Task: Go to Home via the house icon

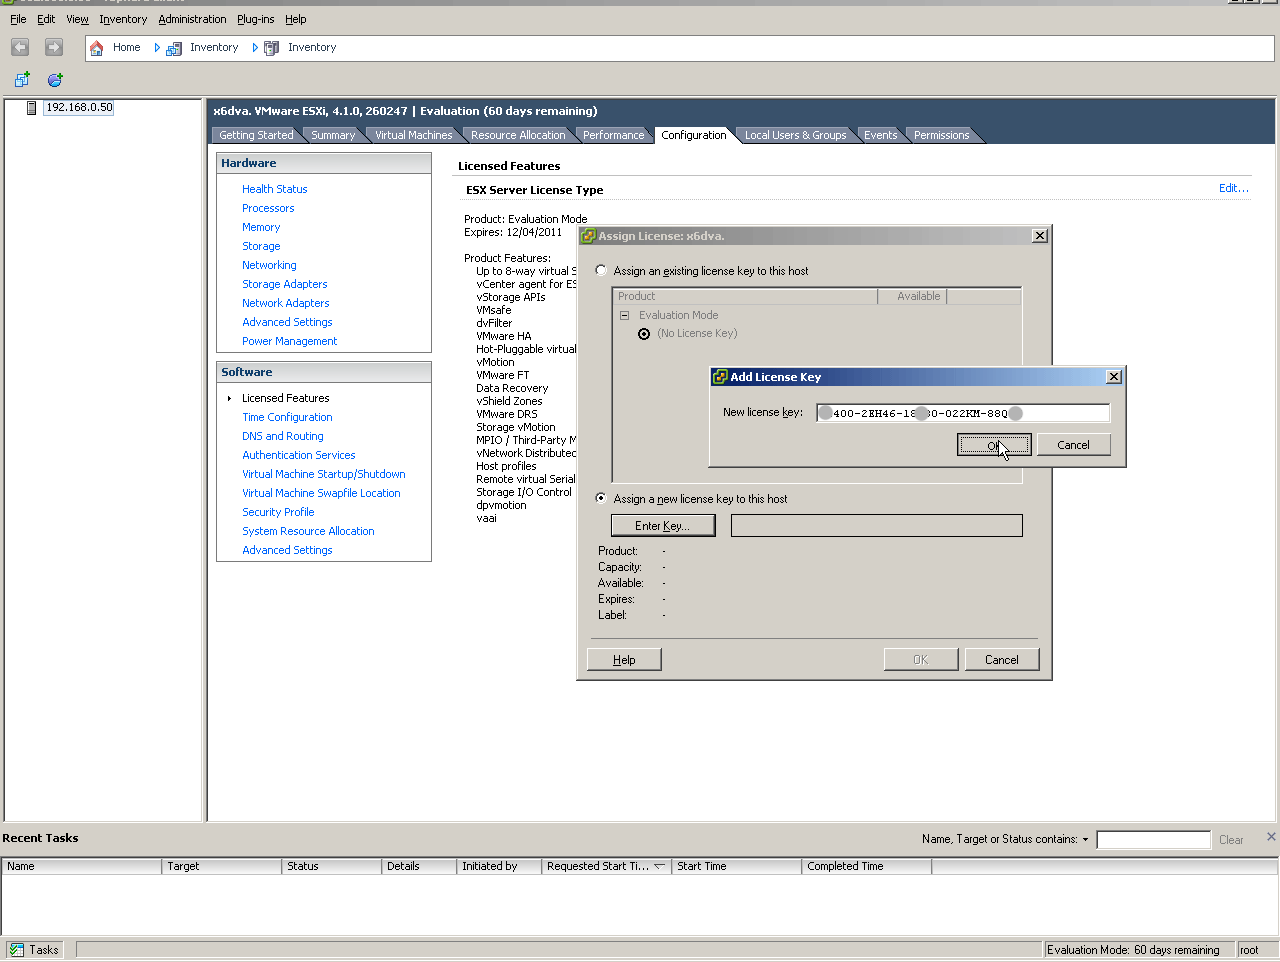Action: pyautogui.click(x=97, y=47)
